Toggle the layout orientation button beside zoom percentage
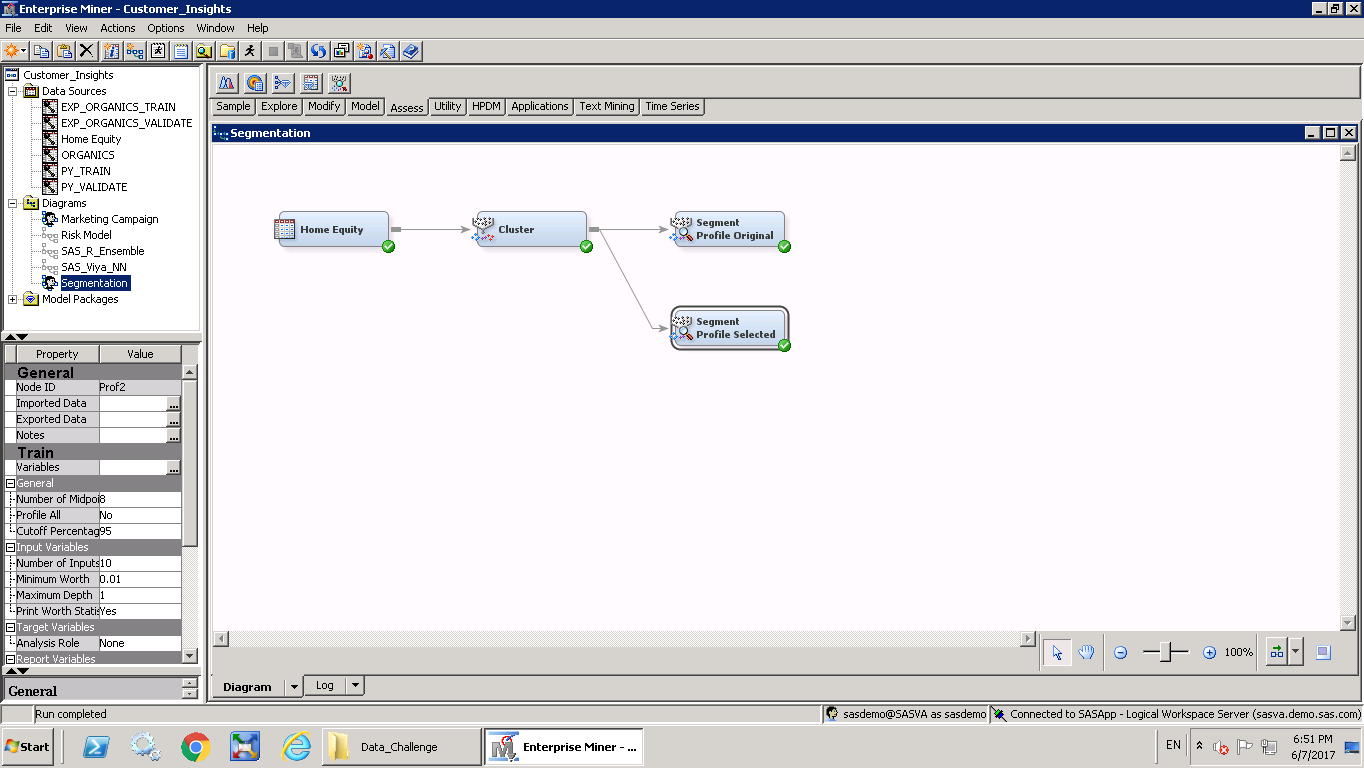The height and width of the screenshot is (768, 1364). coord(1278,651)
